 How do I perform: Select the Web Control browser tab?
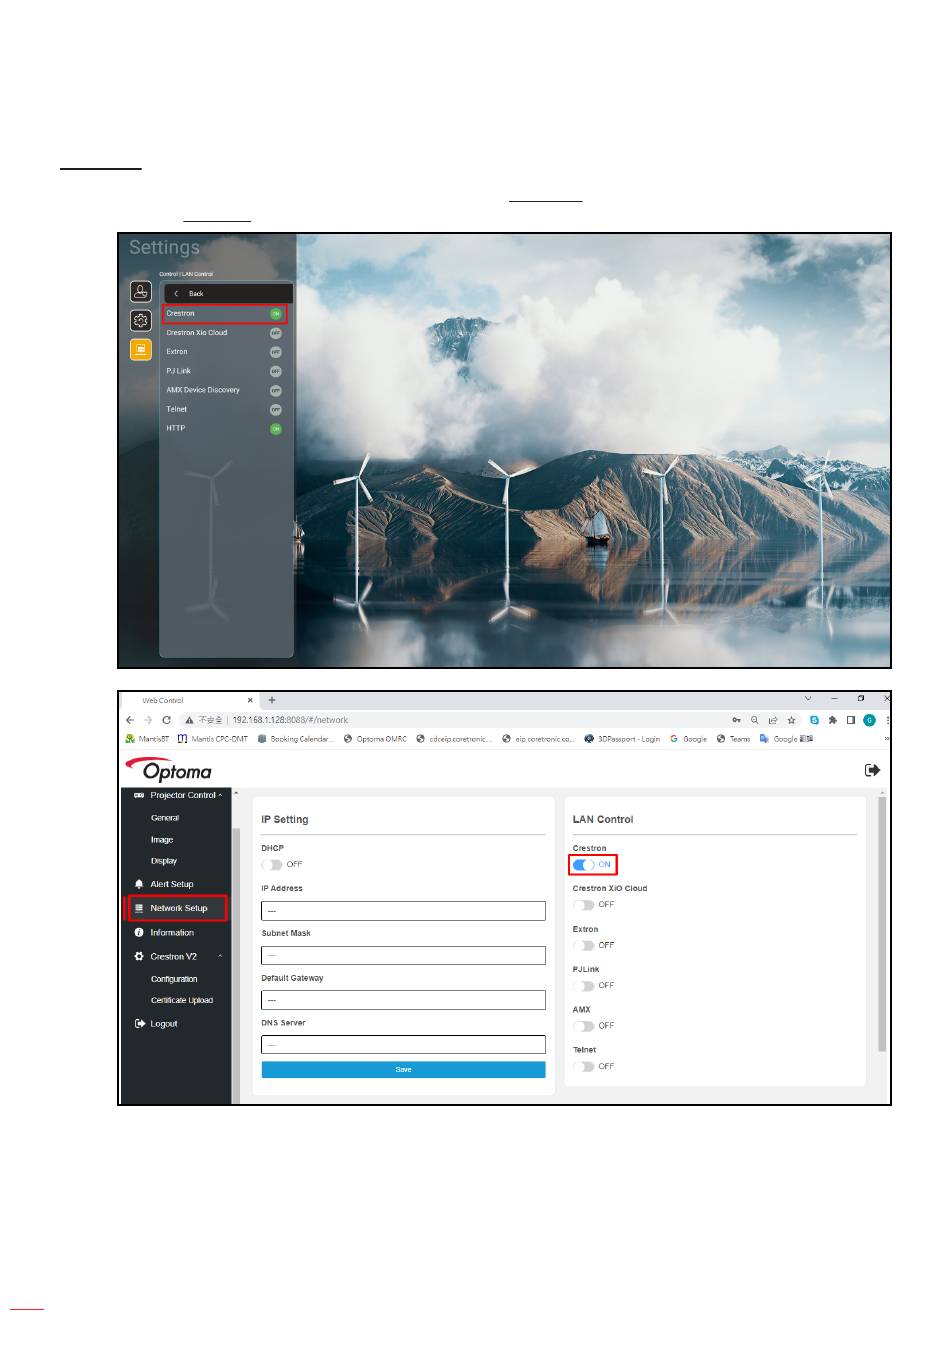(x=190, y=700)
